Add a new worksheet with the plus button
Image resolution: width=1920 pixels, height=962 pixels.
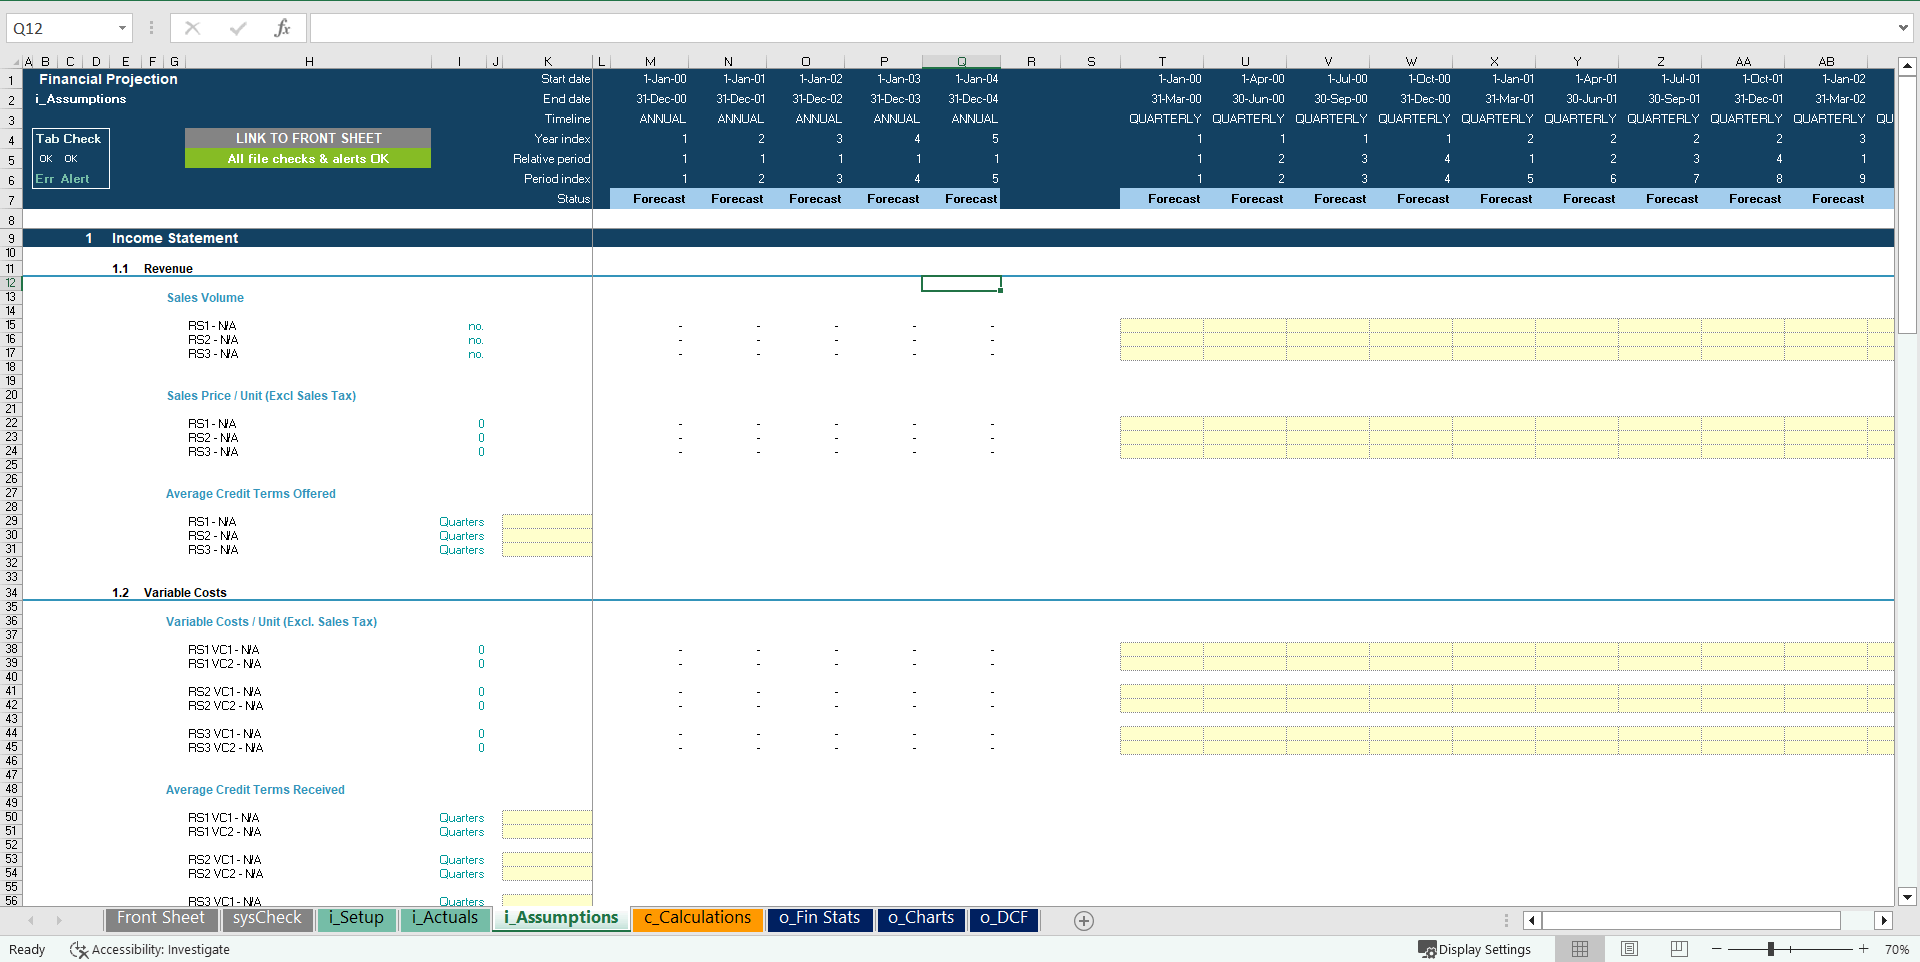pos(1083,920)
